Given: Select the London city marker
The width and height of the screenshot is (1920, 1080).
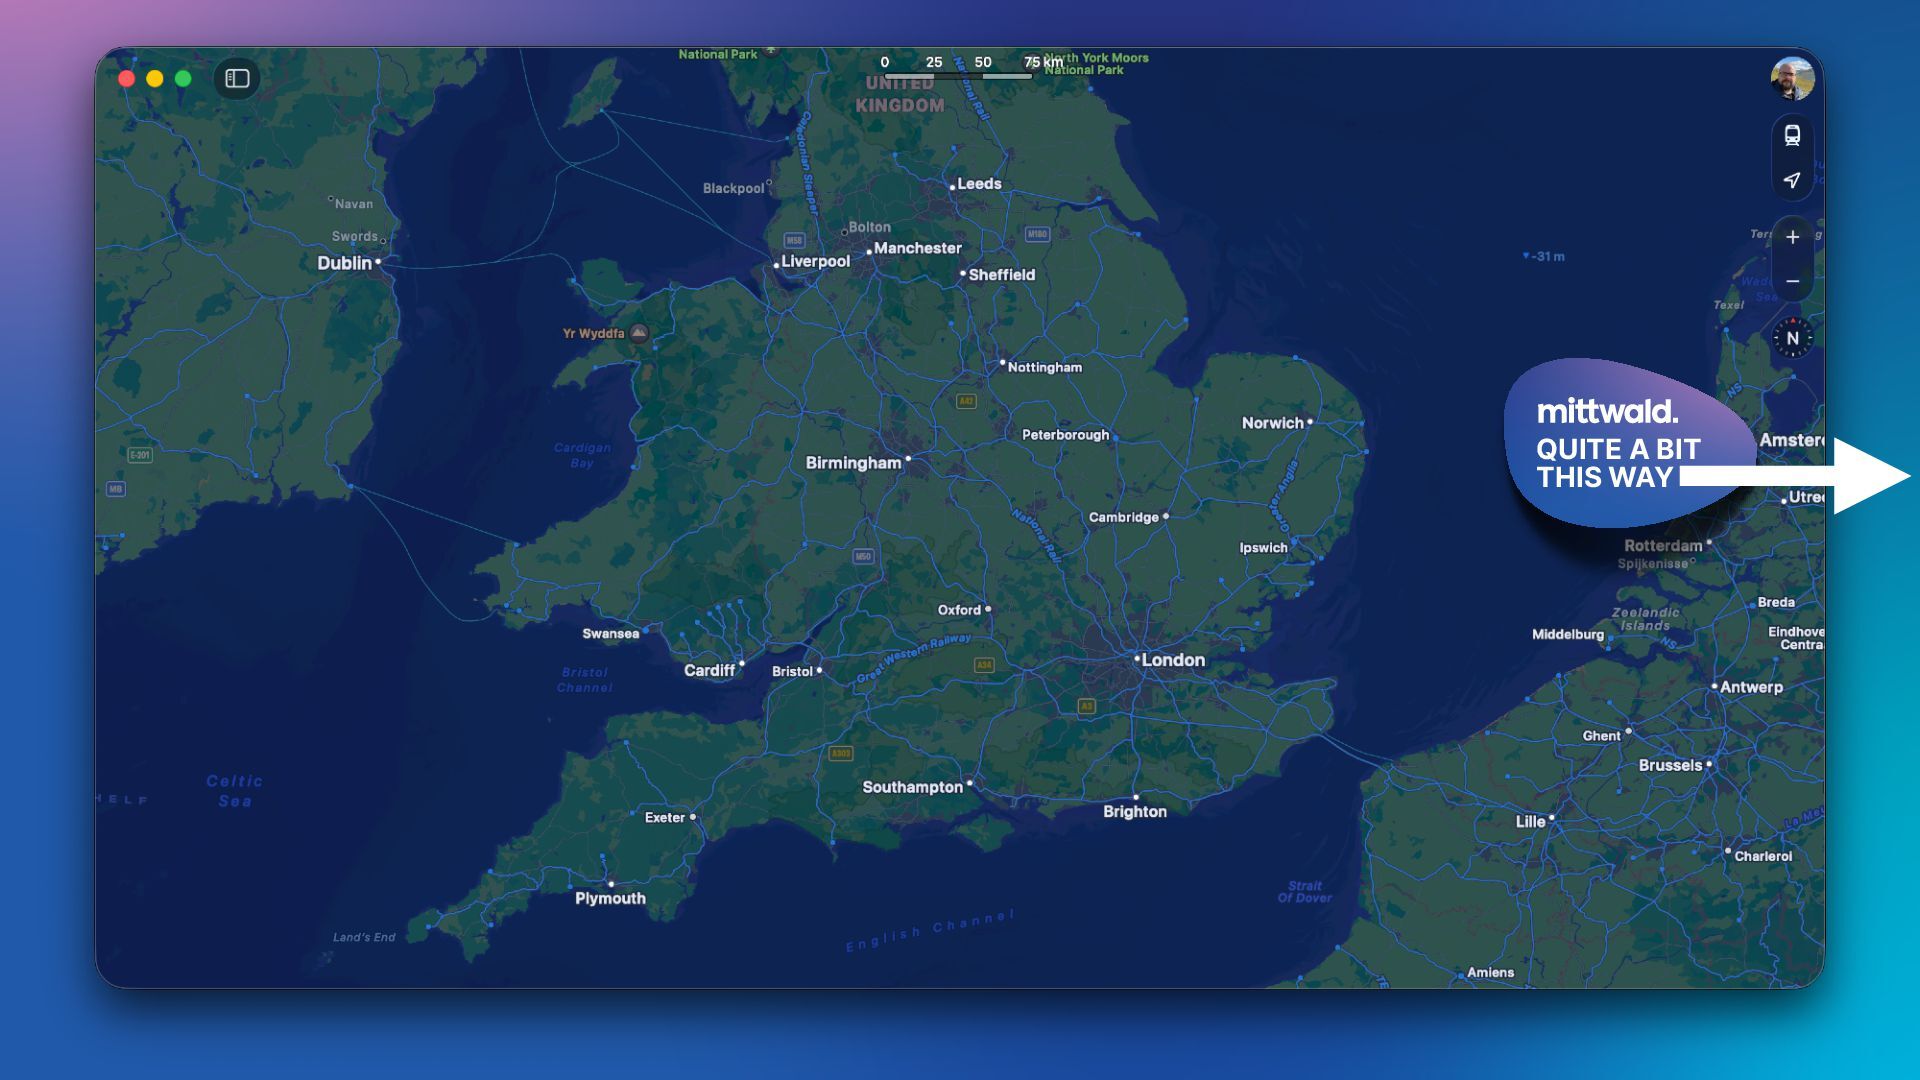Looking at the screenshot, I should click(x=1137, y=659).
